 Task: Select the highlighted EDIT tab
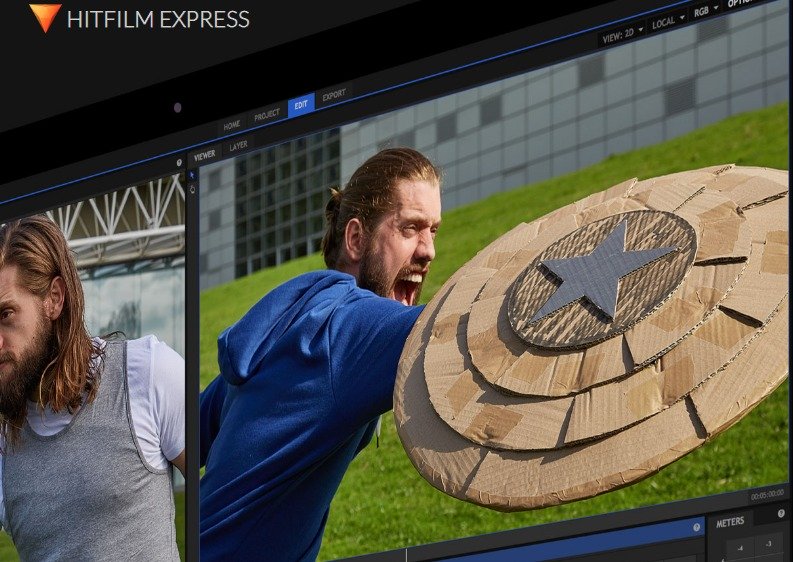[301, 105]
